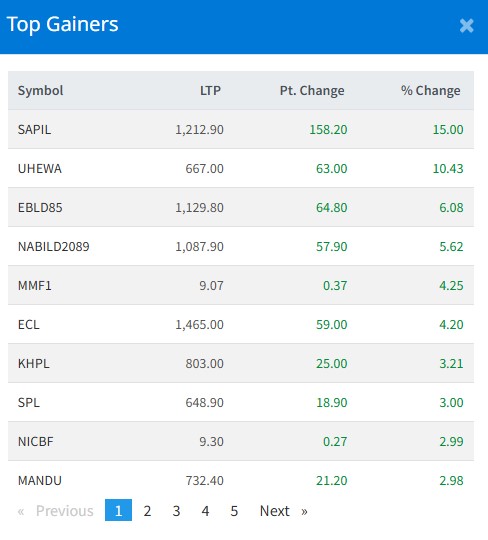Close the Top Gainers dialog

(x=466, y=25)
